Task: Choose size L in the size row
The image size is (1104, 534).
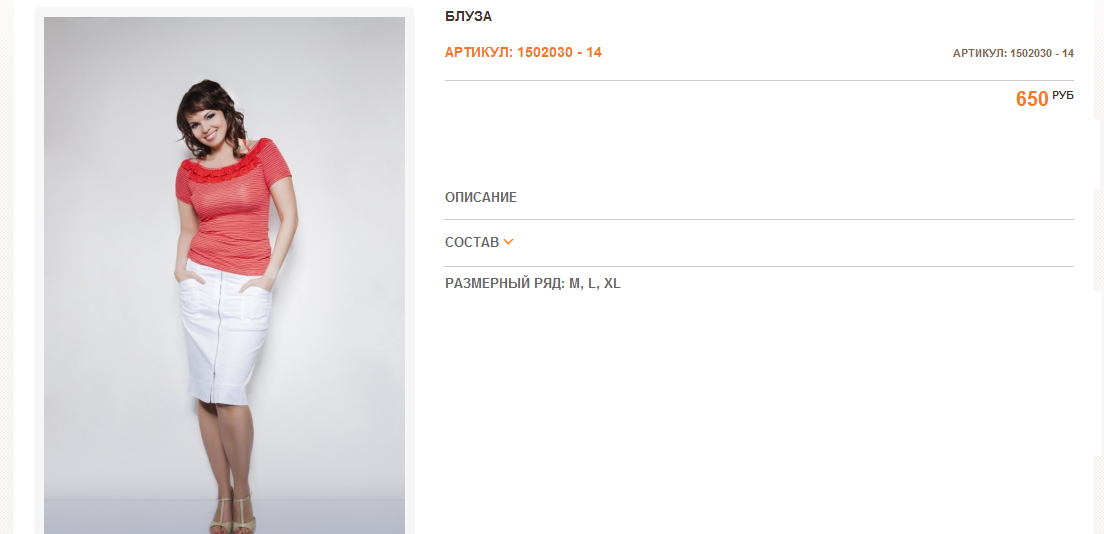Action: pyautogui.click(x=592, y=284)
